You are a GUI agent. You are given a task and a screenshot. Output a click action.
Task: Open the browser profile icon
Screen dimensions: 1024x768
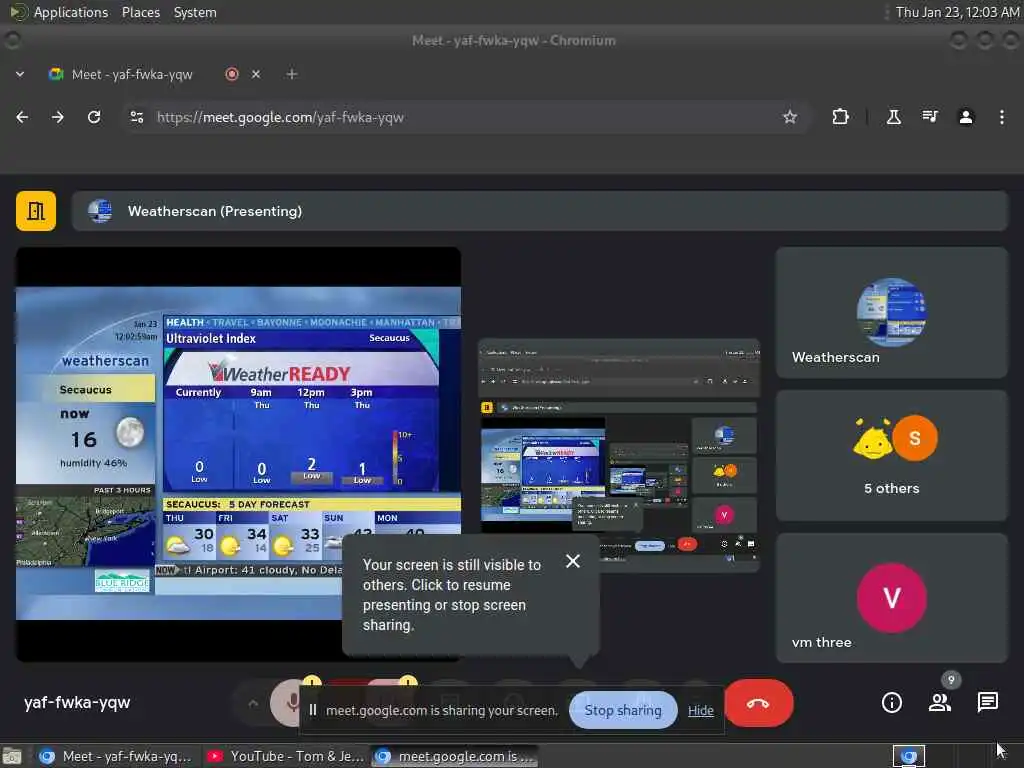click(966, 117)
